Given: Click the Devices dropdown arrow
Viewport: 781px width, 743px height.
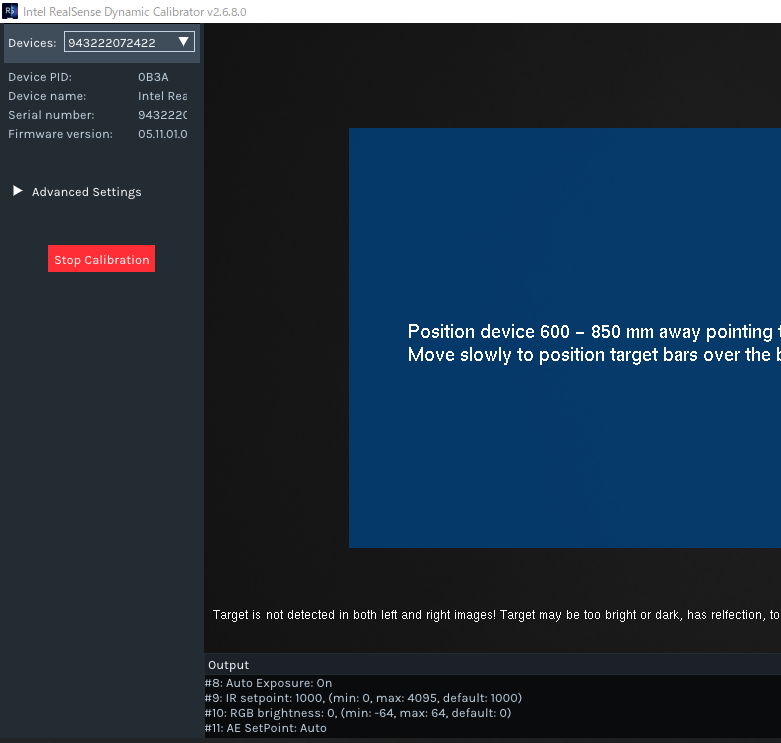Looking at the screenshot, I should tap(183, 42).
